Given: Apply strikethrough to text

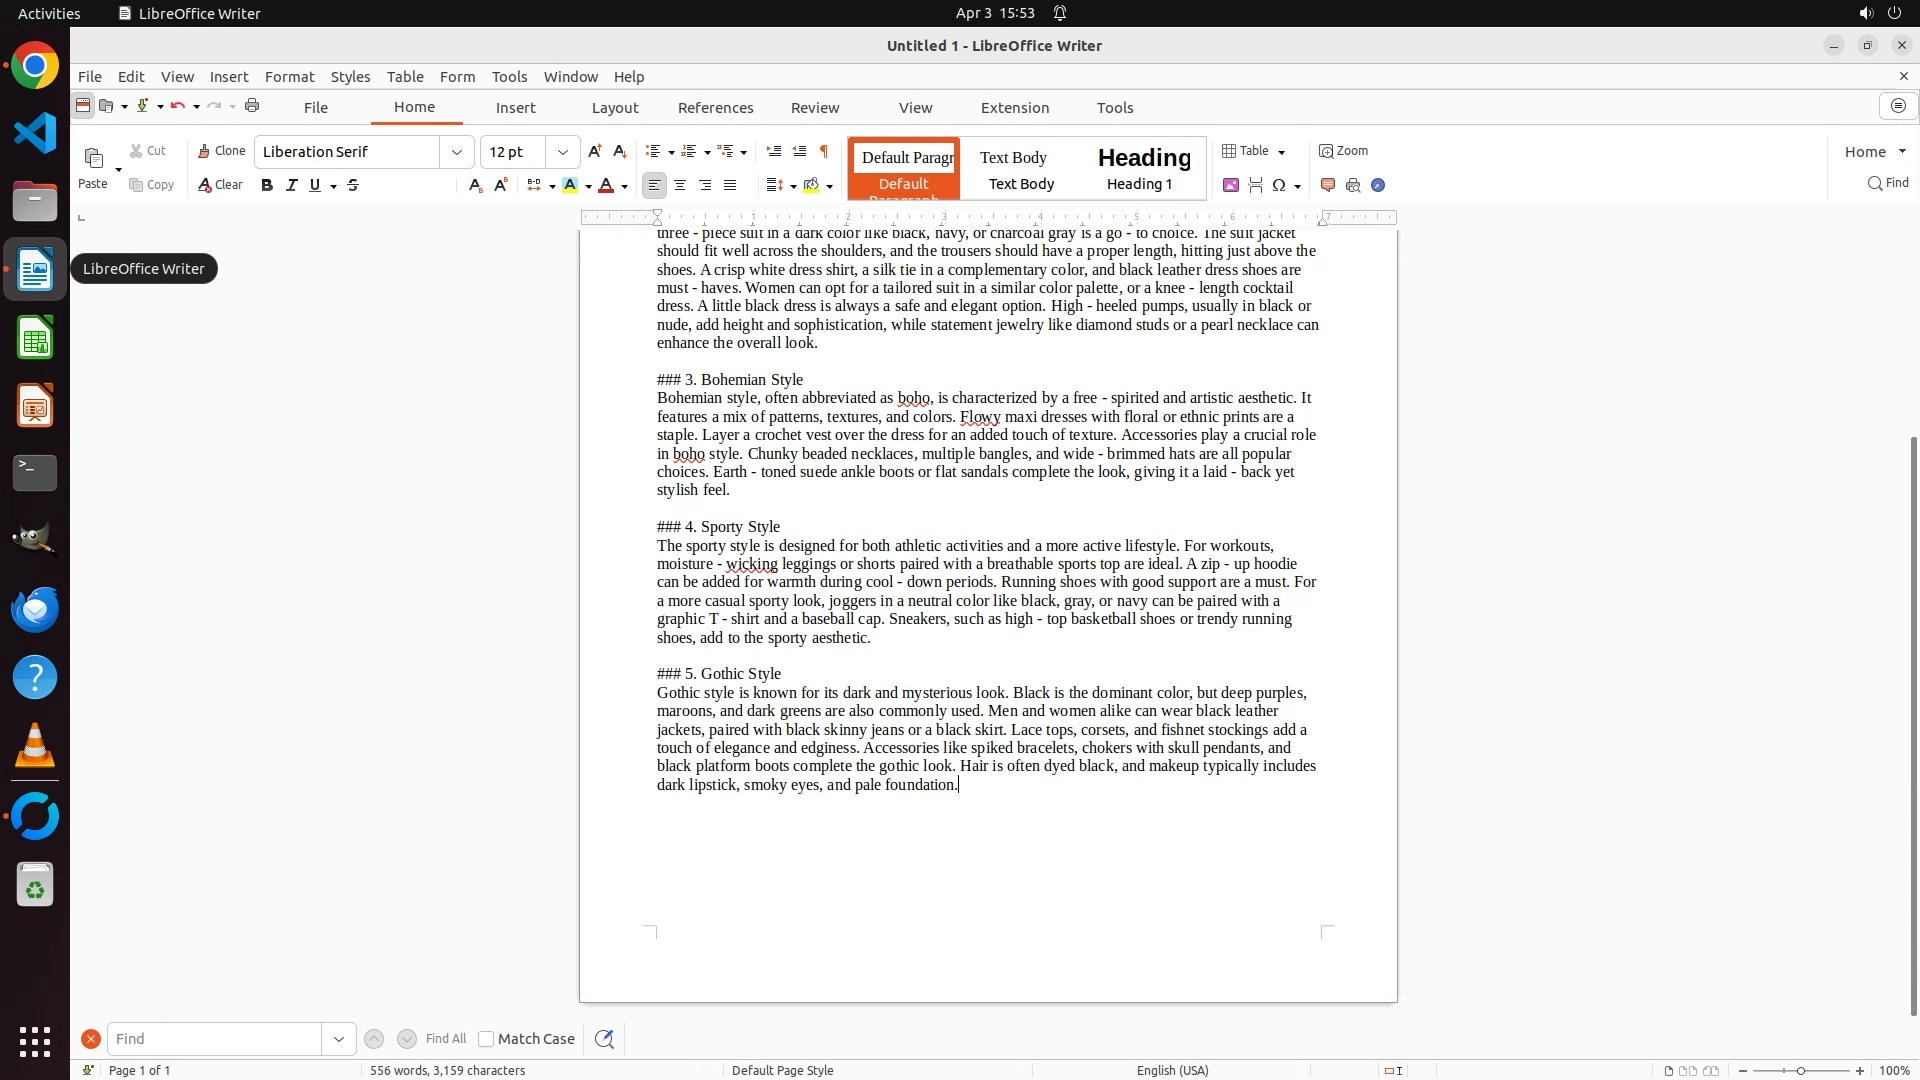Looking at the screenshot, I should coord(353,185).
